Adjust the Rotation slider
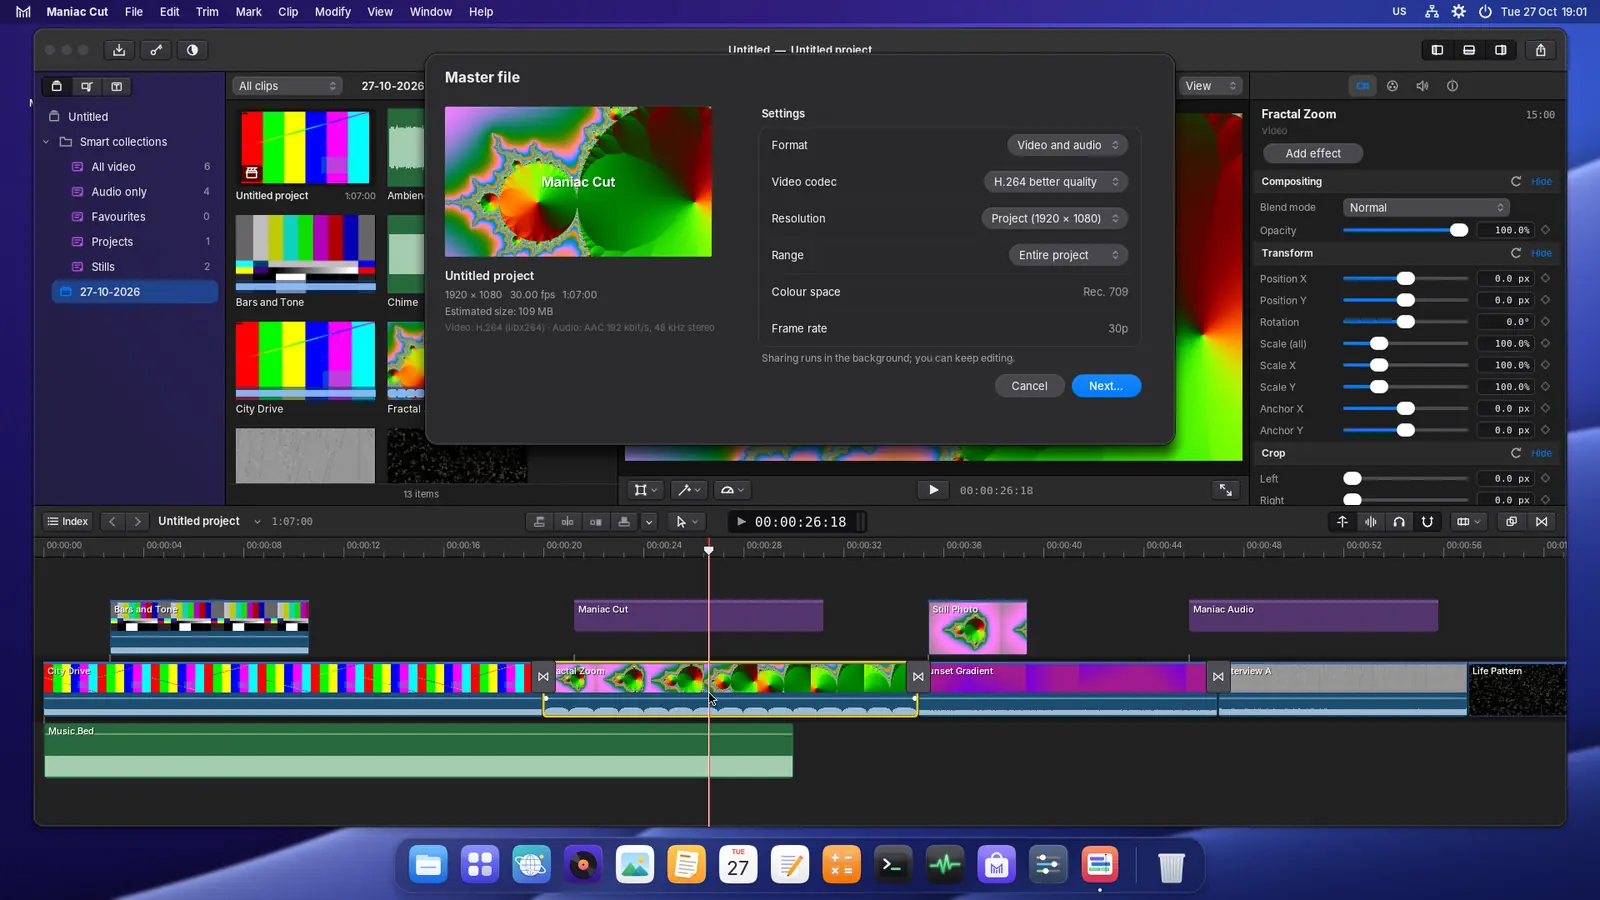Image resolution: width=1600 pixels, height=900 pixels. [x=1405, y=322]
